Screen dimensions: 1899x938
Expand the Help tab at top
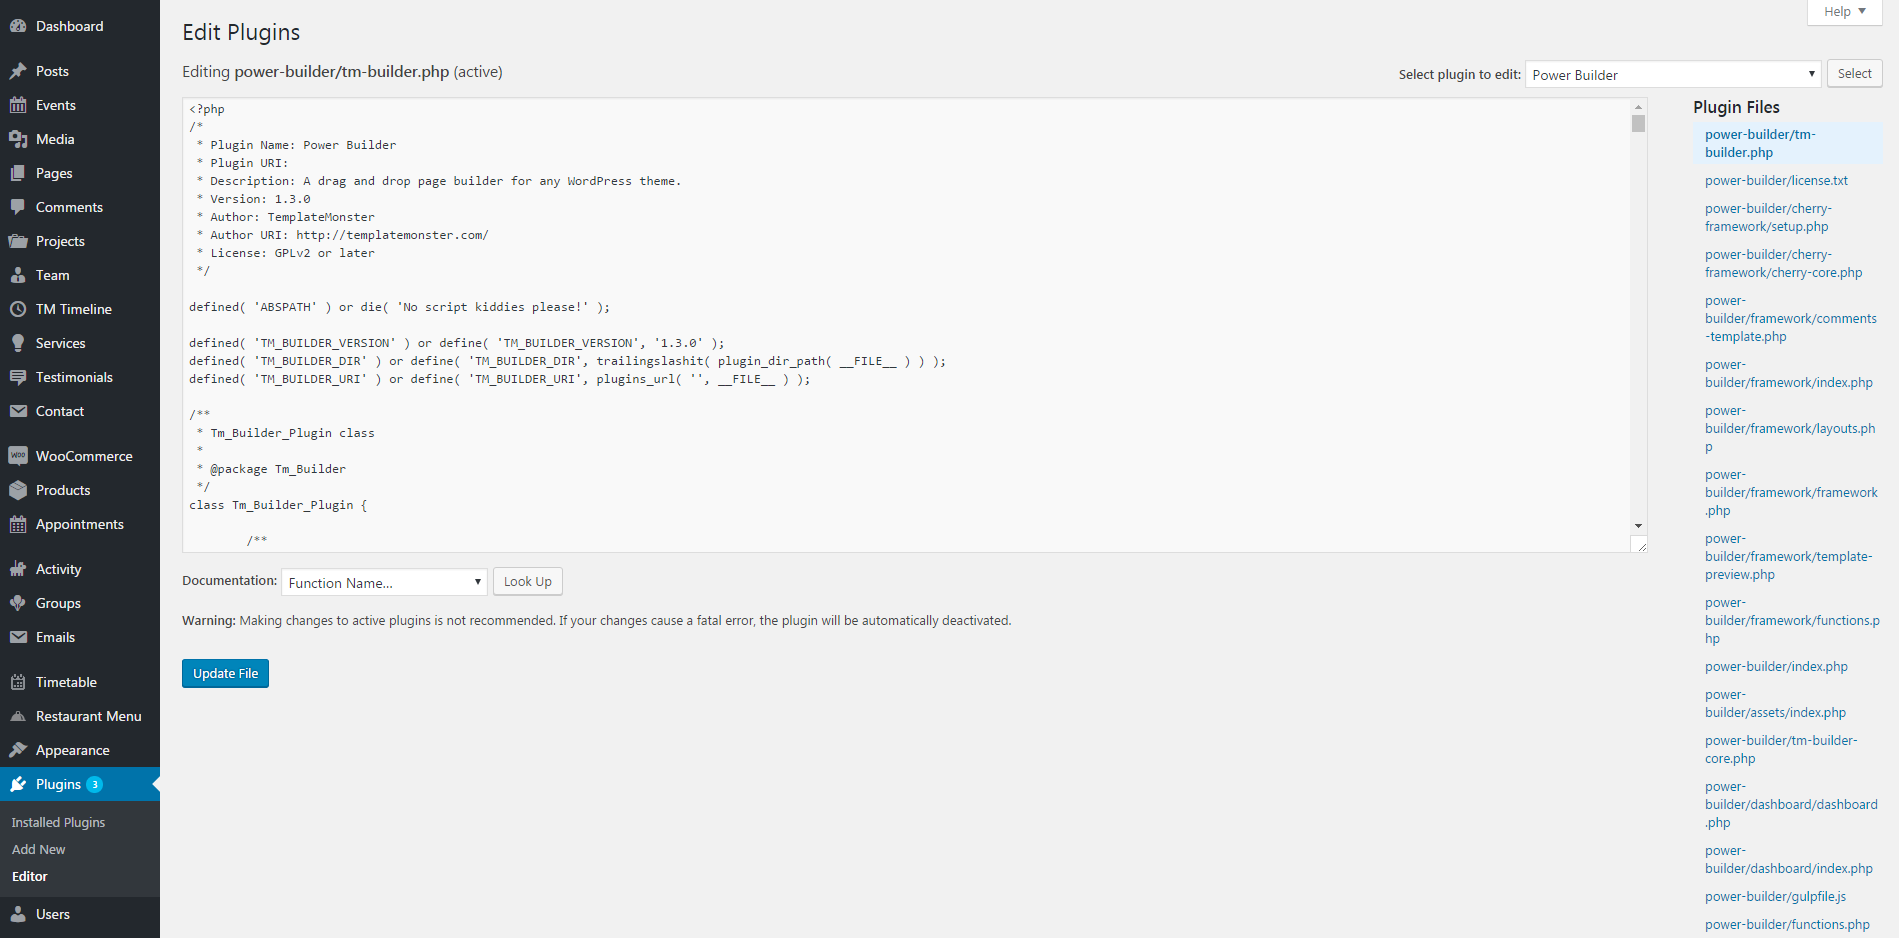(1844, 12)
